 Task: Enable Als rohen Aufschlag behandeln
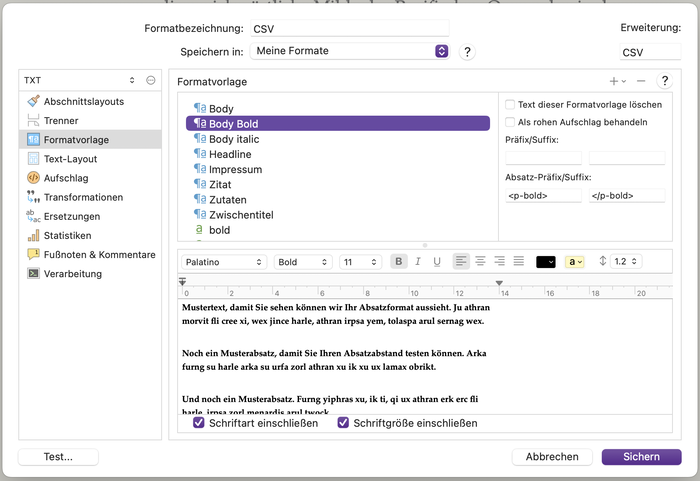[510, 122]
